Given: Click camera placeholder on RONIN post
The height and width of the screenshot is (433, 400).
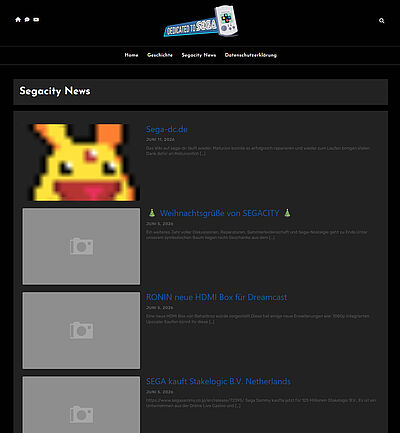Looking at the screenshot, I should (81, 330).
